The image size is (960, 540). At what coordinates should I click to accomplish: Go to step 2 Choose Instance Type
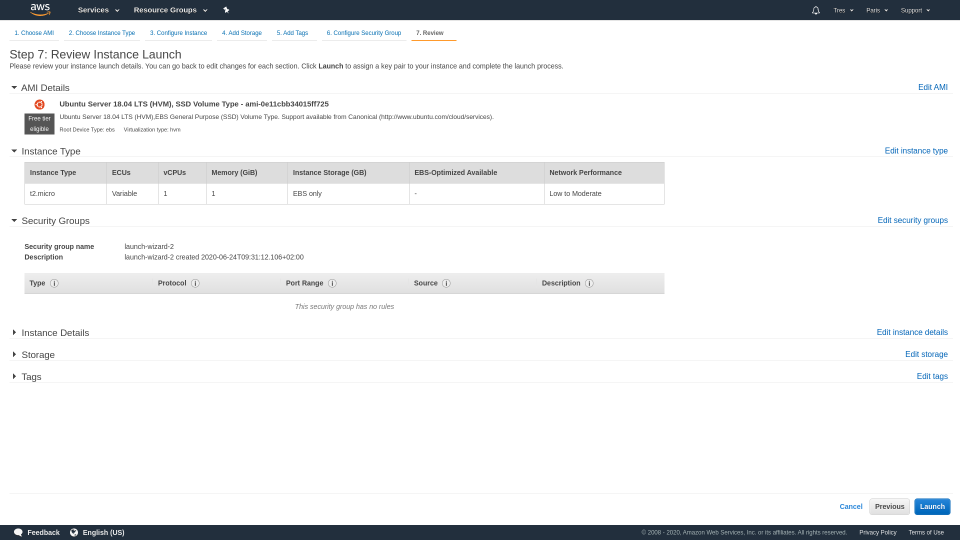tap(102, 33)
